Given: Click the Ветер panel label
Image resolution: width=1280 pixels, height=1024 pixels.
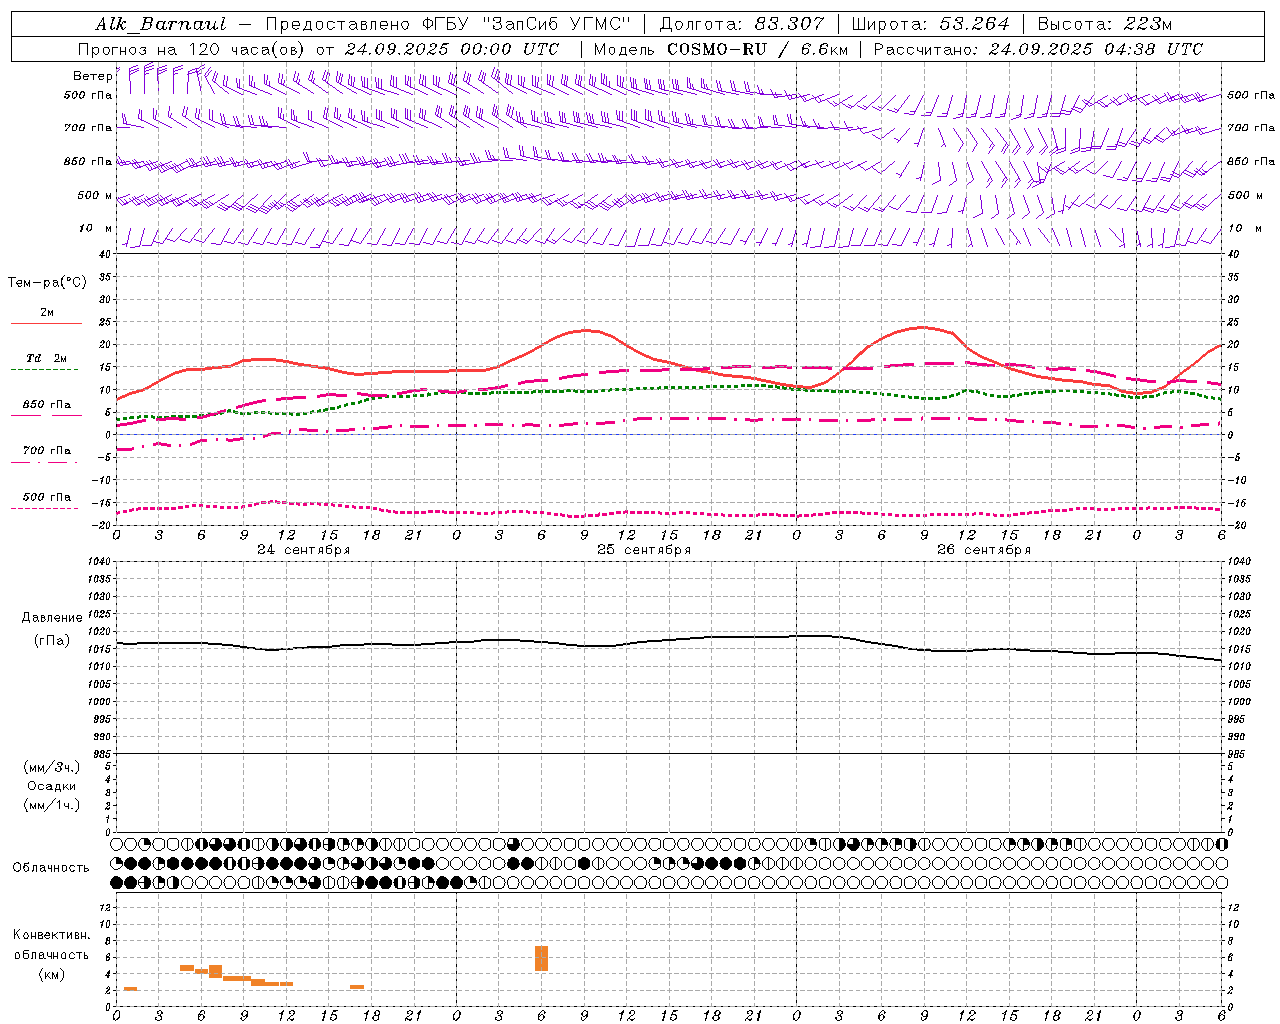Looking at the screenshot, I should pyautogui.click(x=92, y=76).
